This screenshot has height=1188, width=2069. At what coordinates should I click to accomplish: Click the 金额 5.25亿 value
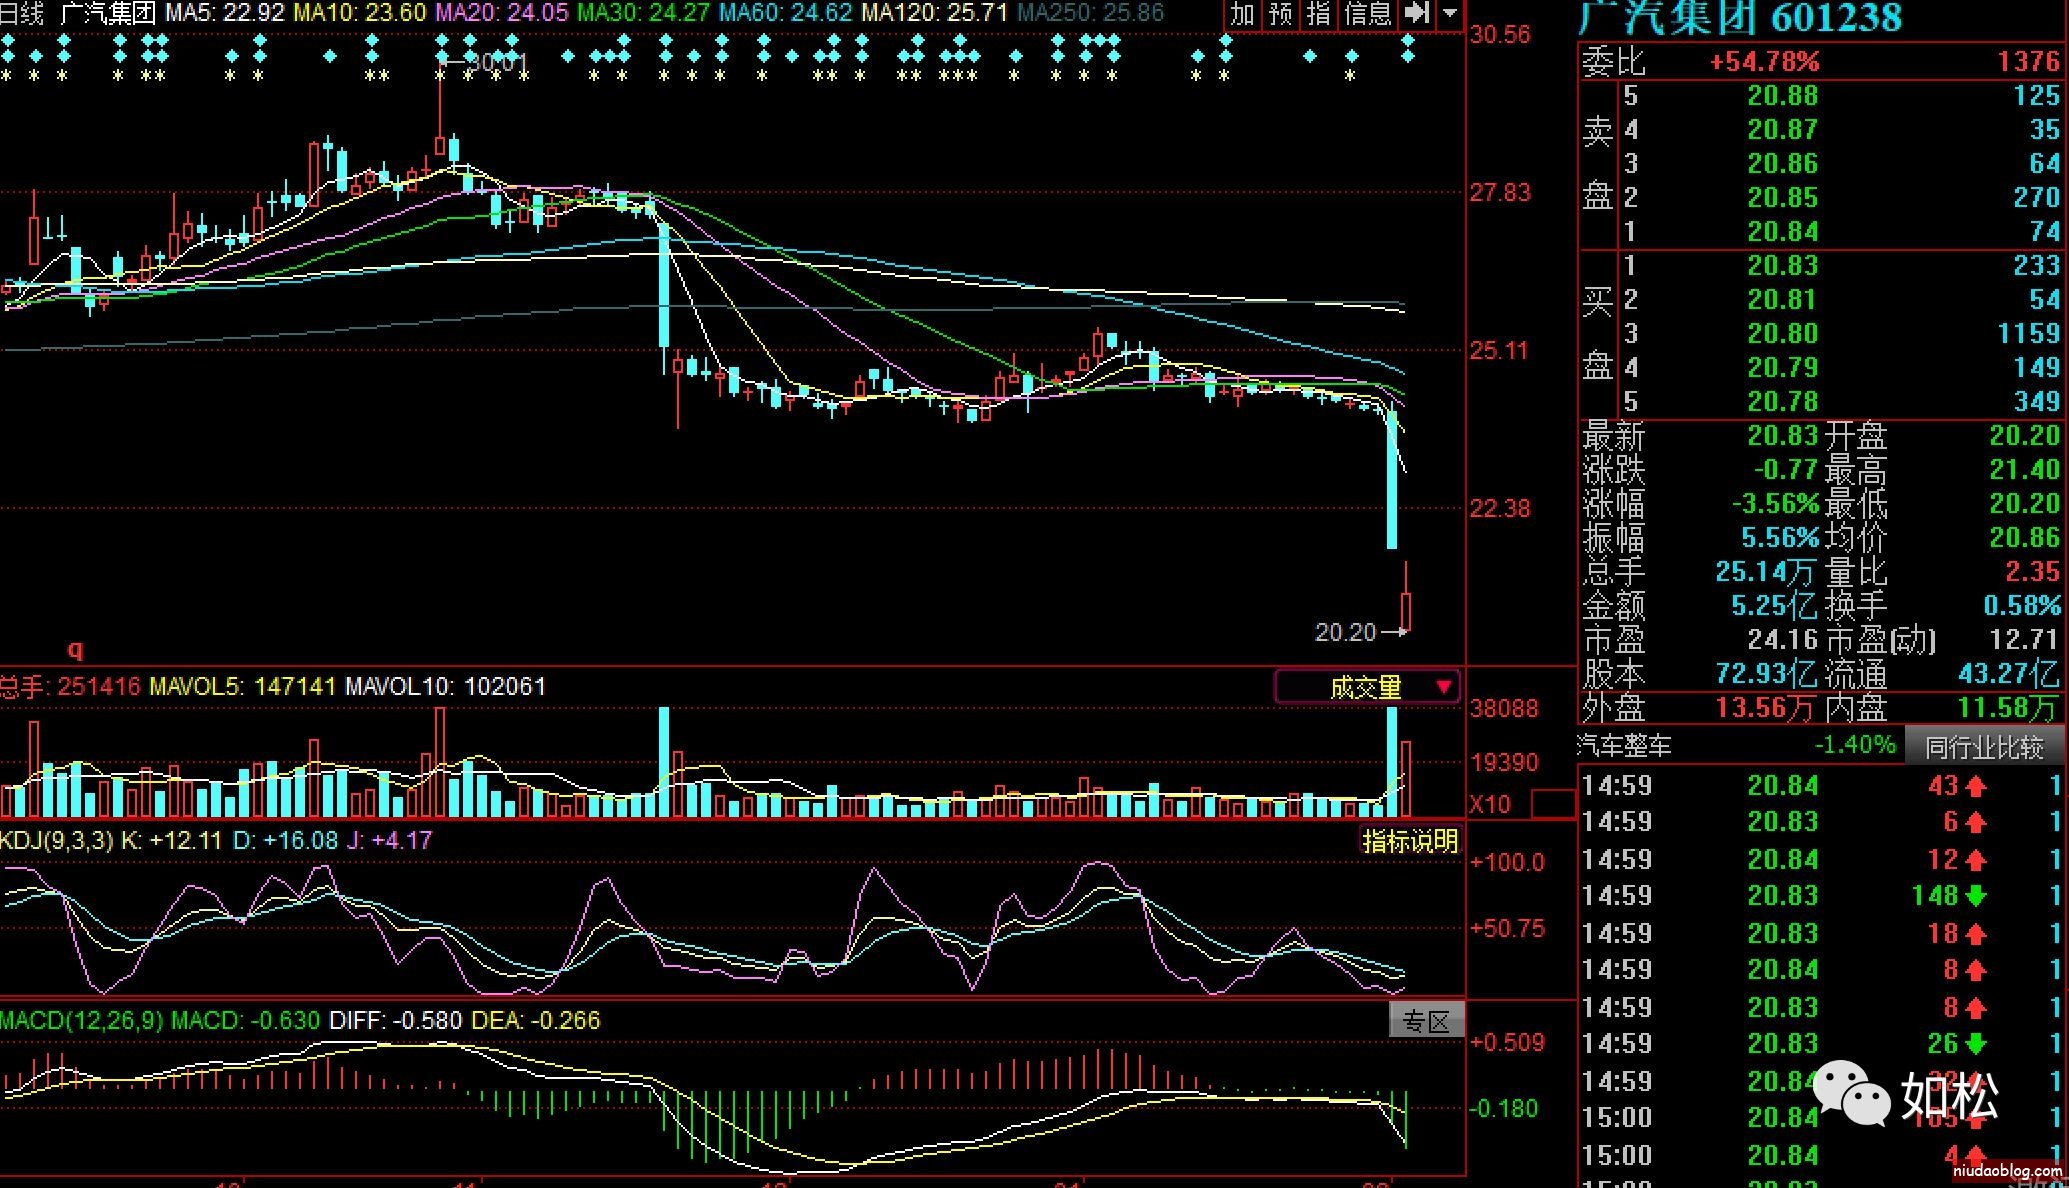pos(1774,606)
